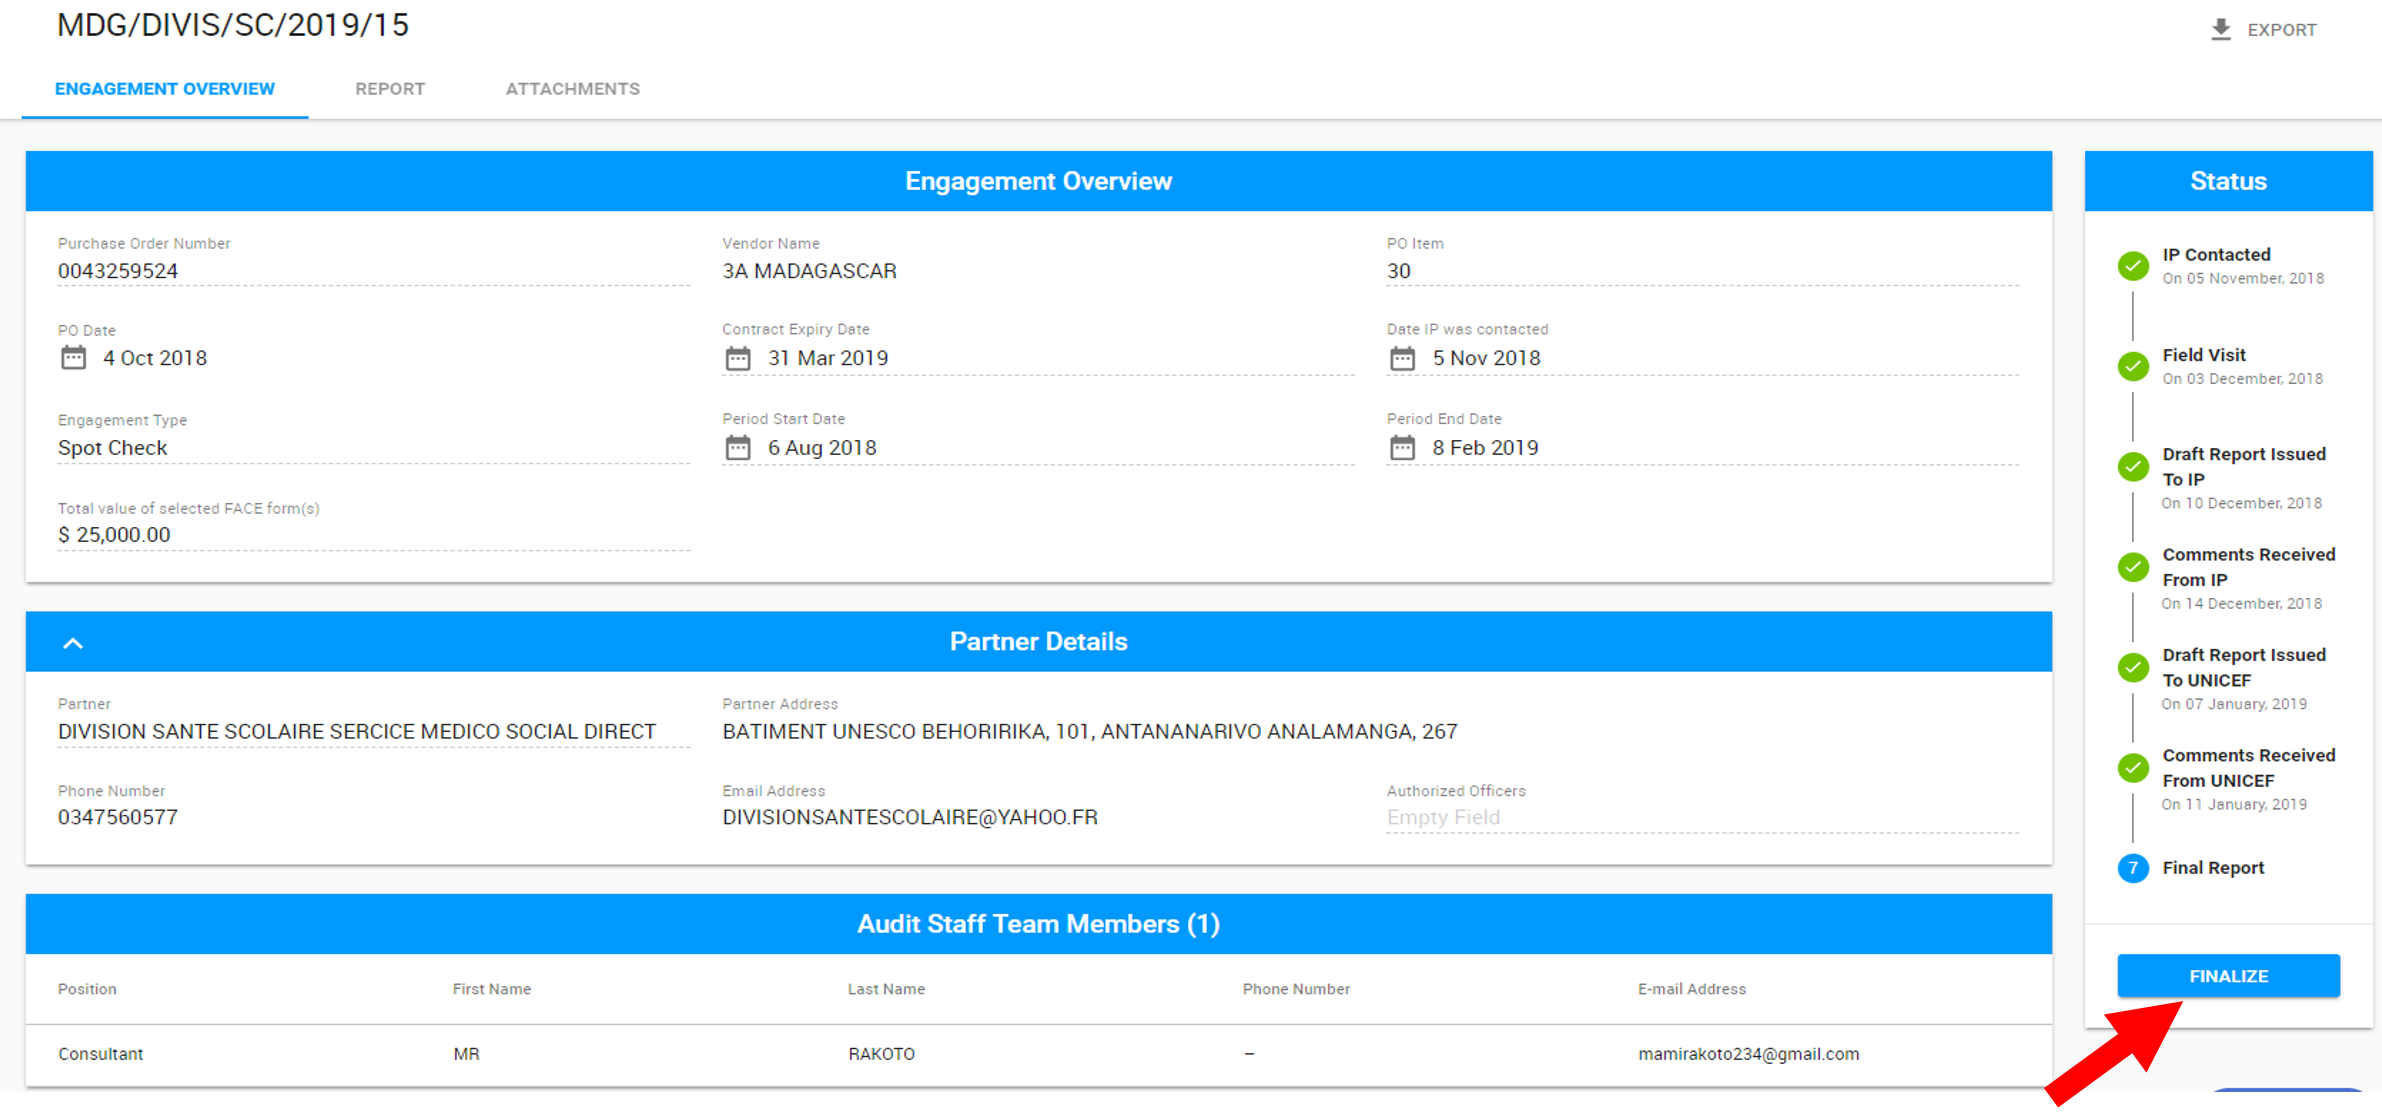Toggle checkmark for Comments Received From IP
The width and height of the screenshot is (2382, 1119).
point(2134,567)
